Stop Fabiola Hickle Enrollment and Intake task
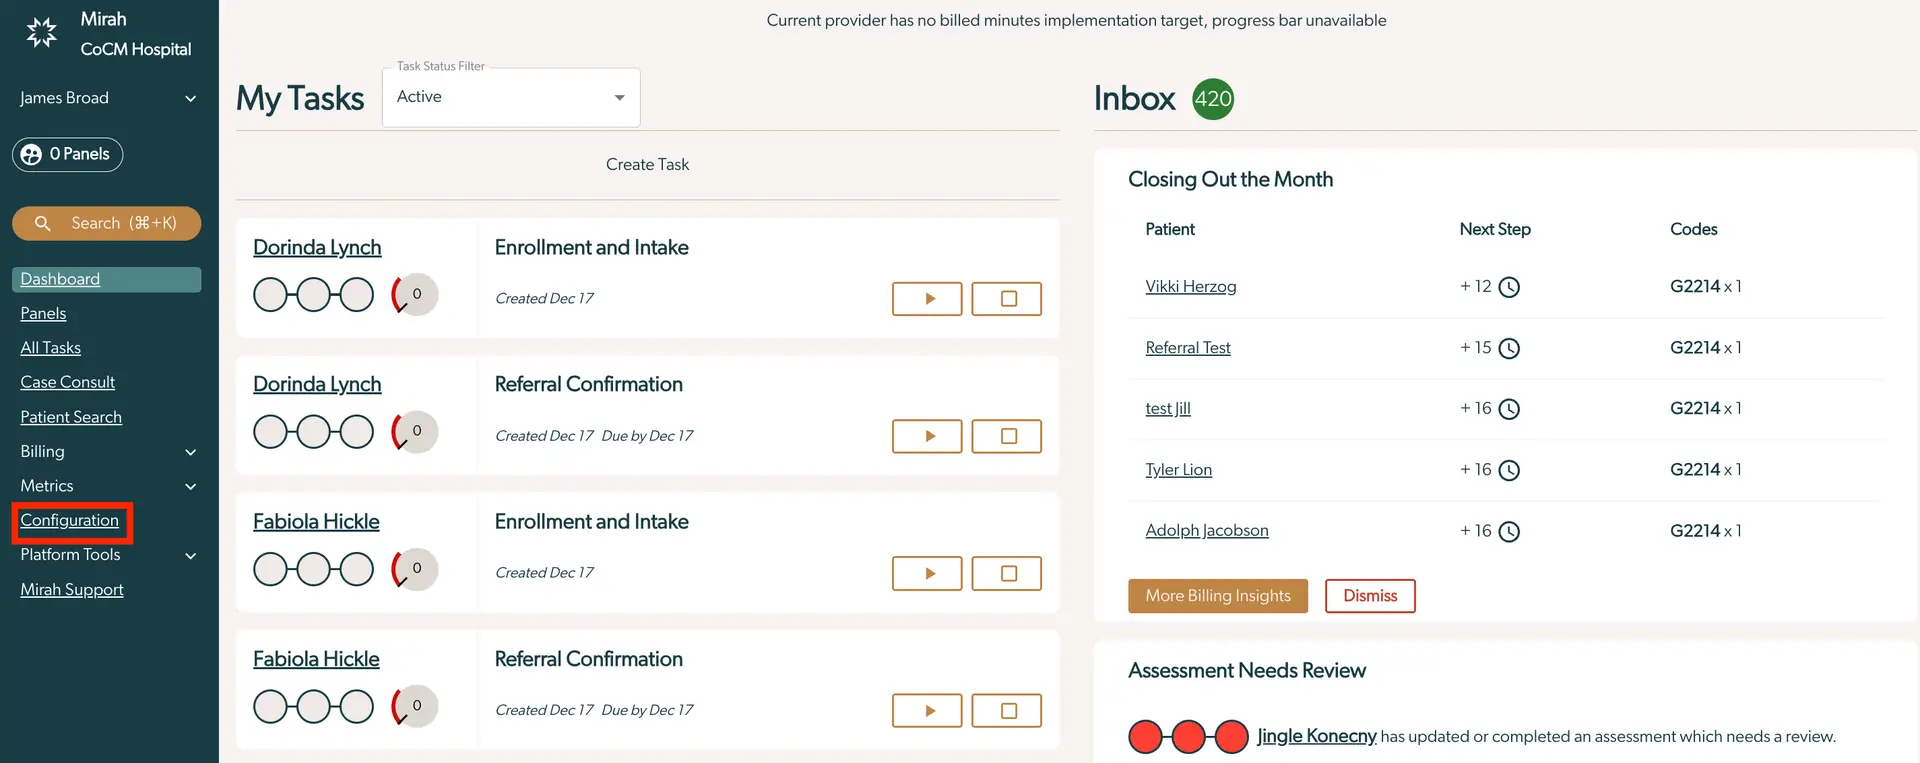This screenshot has height=763, width=1920. [x=1007, y=573]
